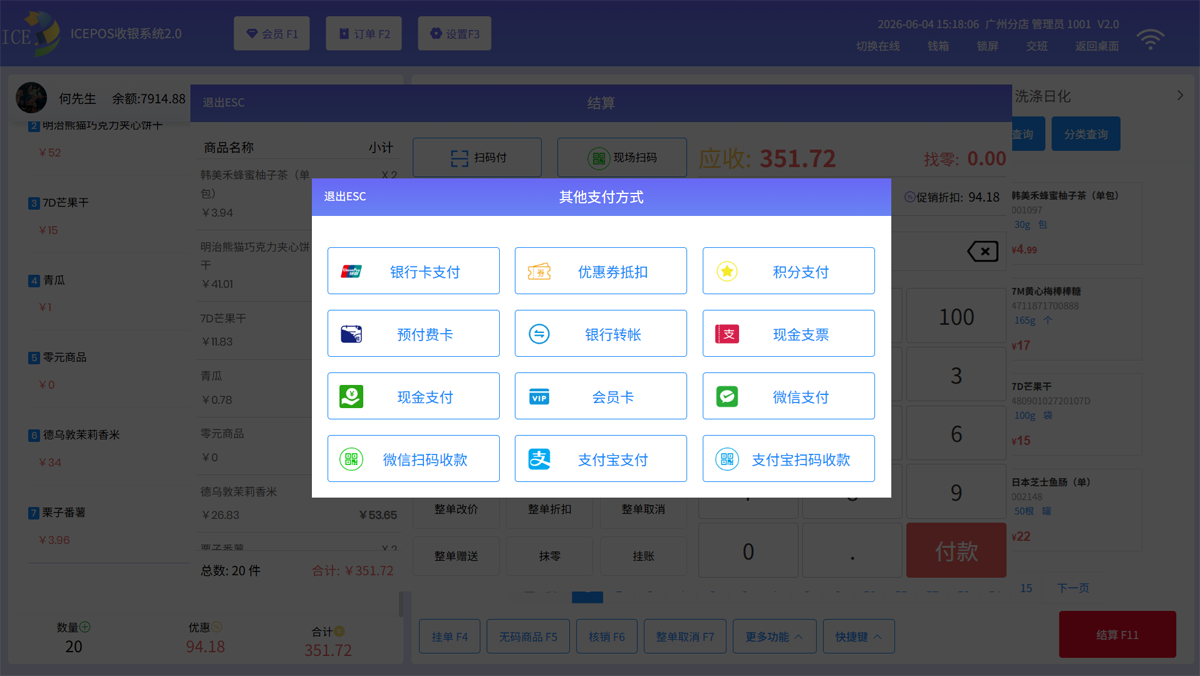Screen dimensions: 1200x676
Task: Click the coupon deduction ticket icon
Action: click(x=539, y=271)
